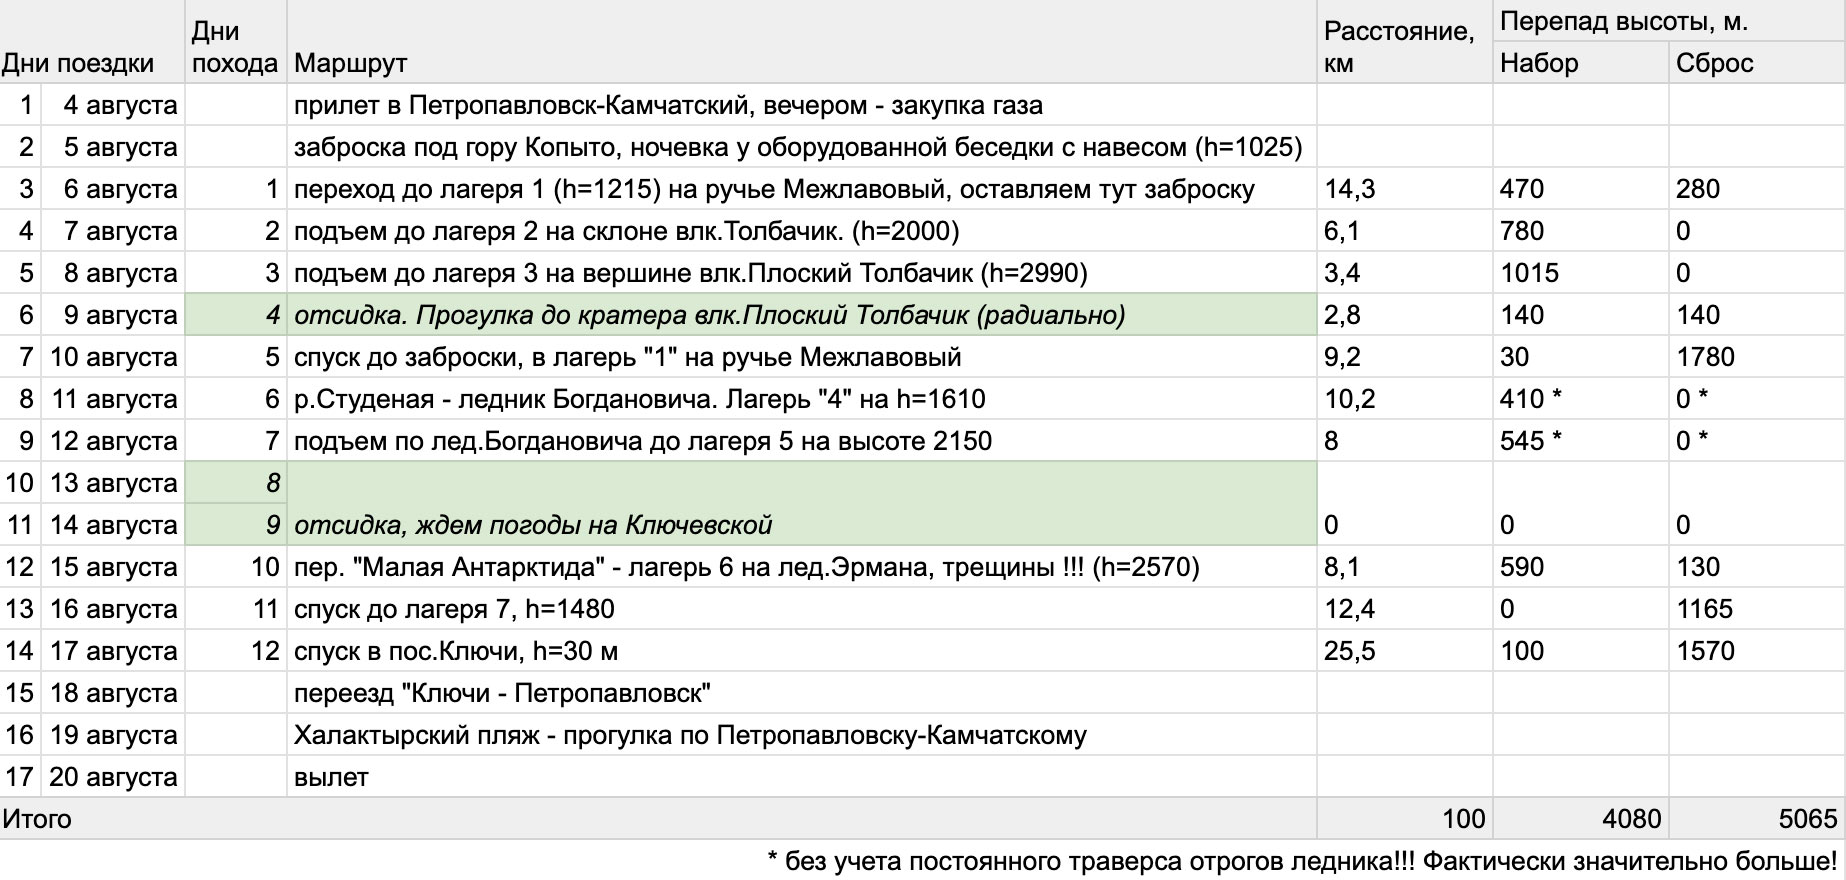Click route cell about лагерь 1 ручье Межлавовый

coord(802,189)
